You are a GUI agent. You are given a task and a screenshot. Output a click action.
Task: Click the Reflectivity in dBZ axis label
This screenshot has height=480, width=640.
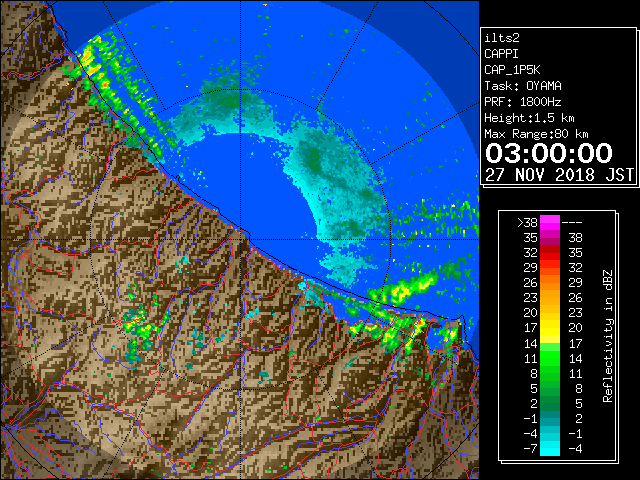point(608,336)
